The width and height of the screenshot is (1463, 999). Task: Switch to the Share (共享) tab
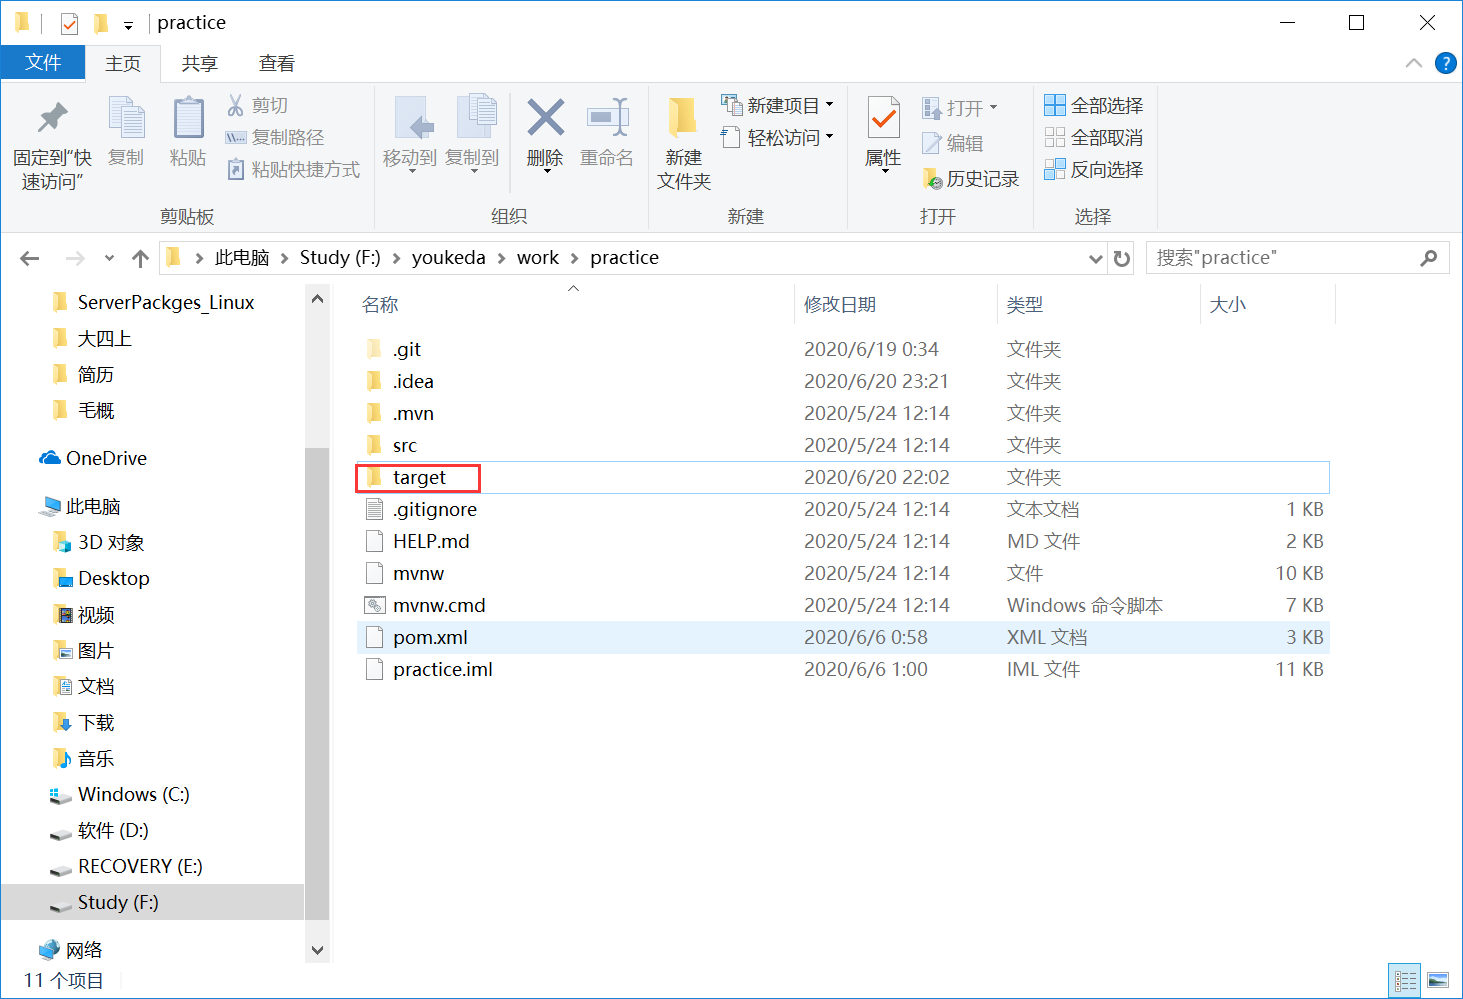[199, 63]
